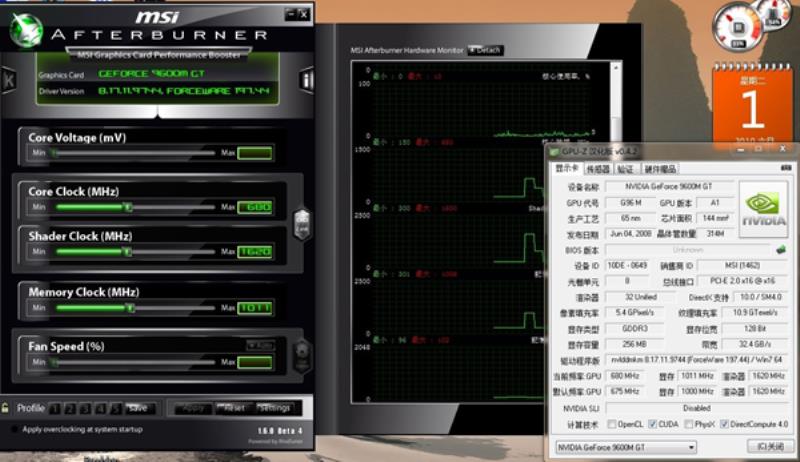Click the Core Clock value box showing 680
This screenshot has width=800, height=462.
(x=255, y=207)
